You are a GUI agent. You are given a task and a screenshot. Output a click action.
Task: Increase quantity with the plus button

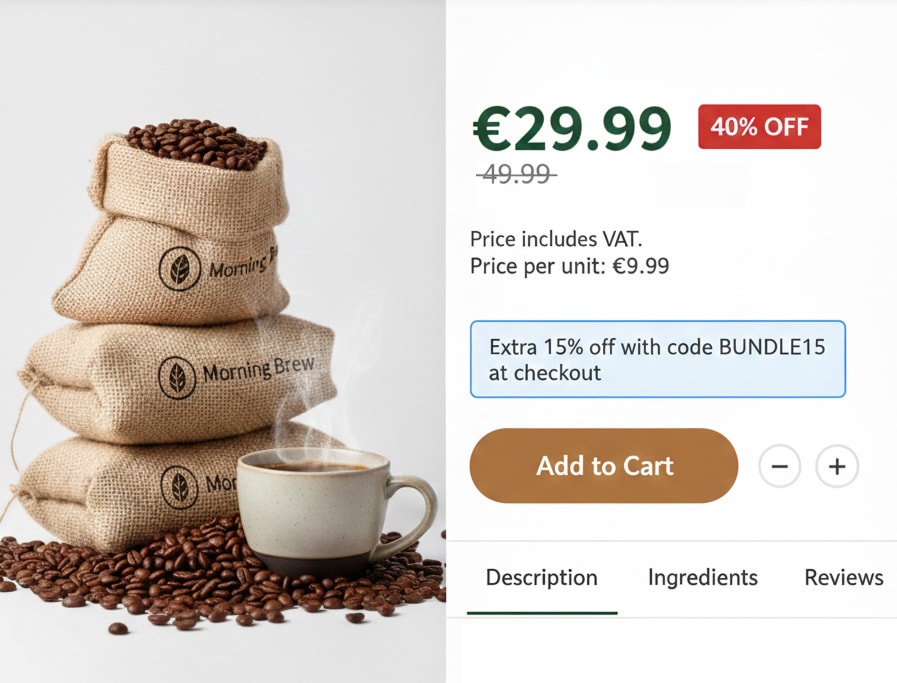(x=837, y=466)
